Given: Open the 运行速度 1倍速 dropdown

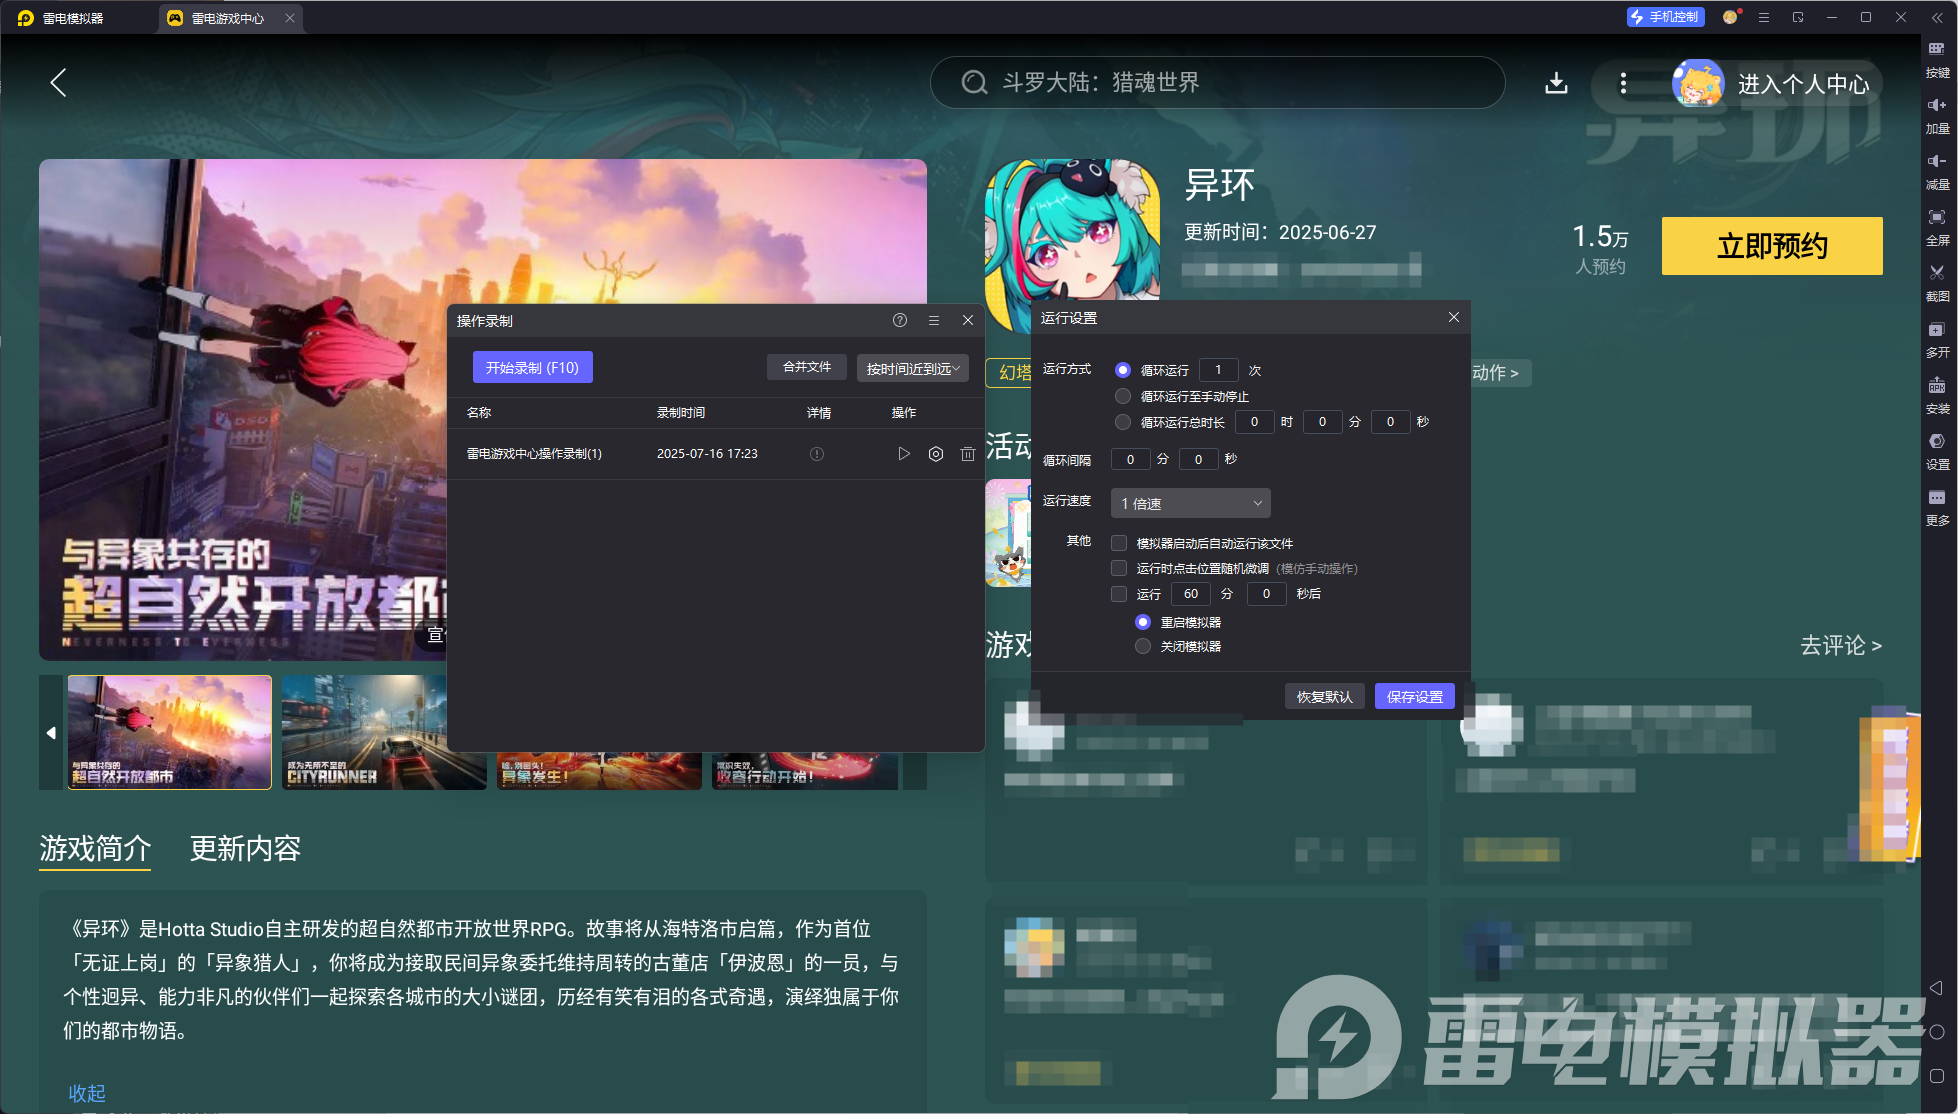Looking at the screenshot, I should point(1189,502).
